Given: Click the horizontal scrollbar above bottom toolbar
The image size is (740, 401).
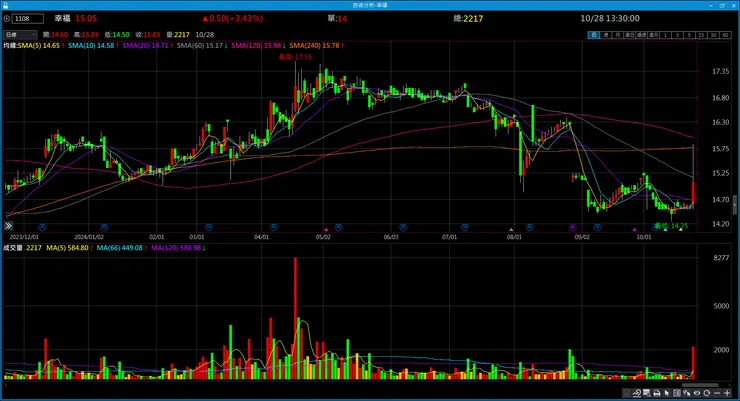Looking at the screenshot, I should click(x=700, y=385).
